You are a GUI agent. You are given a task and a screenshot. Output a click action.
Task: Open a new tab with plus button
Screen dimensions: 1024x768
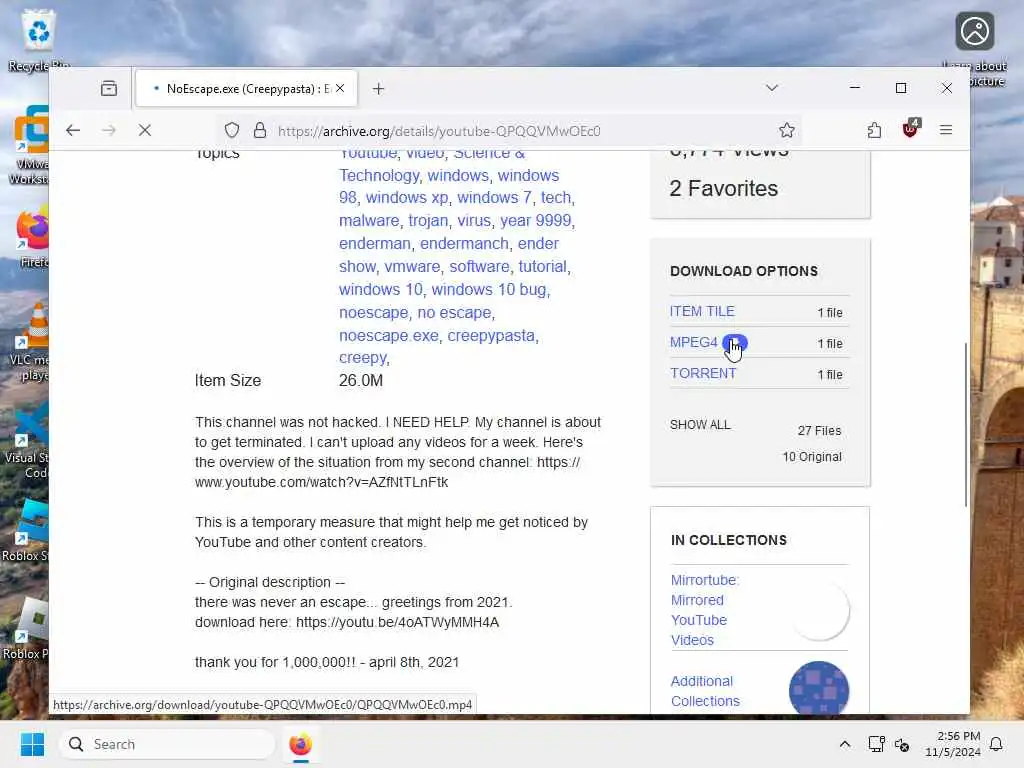coord(378,88)
